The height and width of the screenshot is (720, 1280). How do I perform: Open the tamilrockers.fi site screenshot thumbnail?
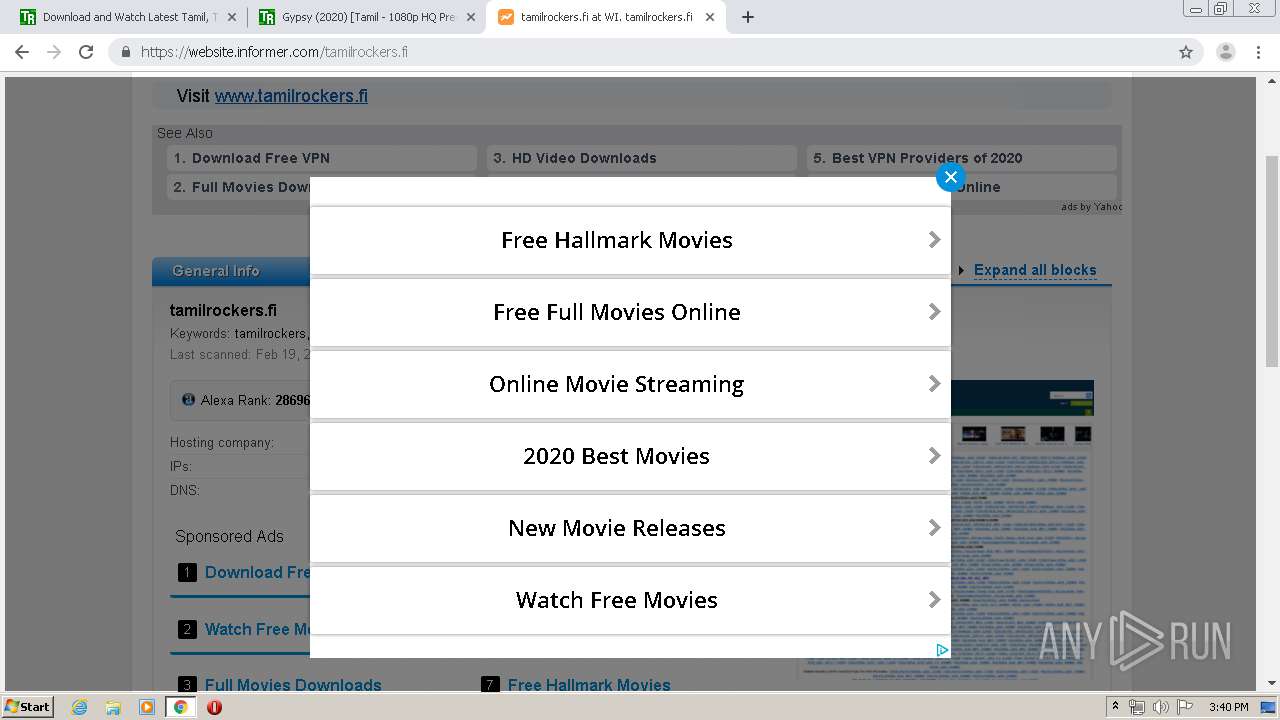click(1020, 530)
